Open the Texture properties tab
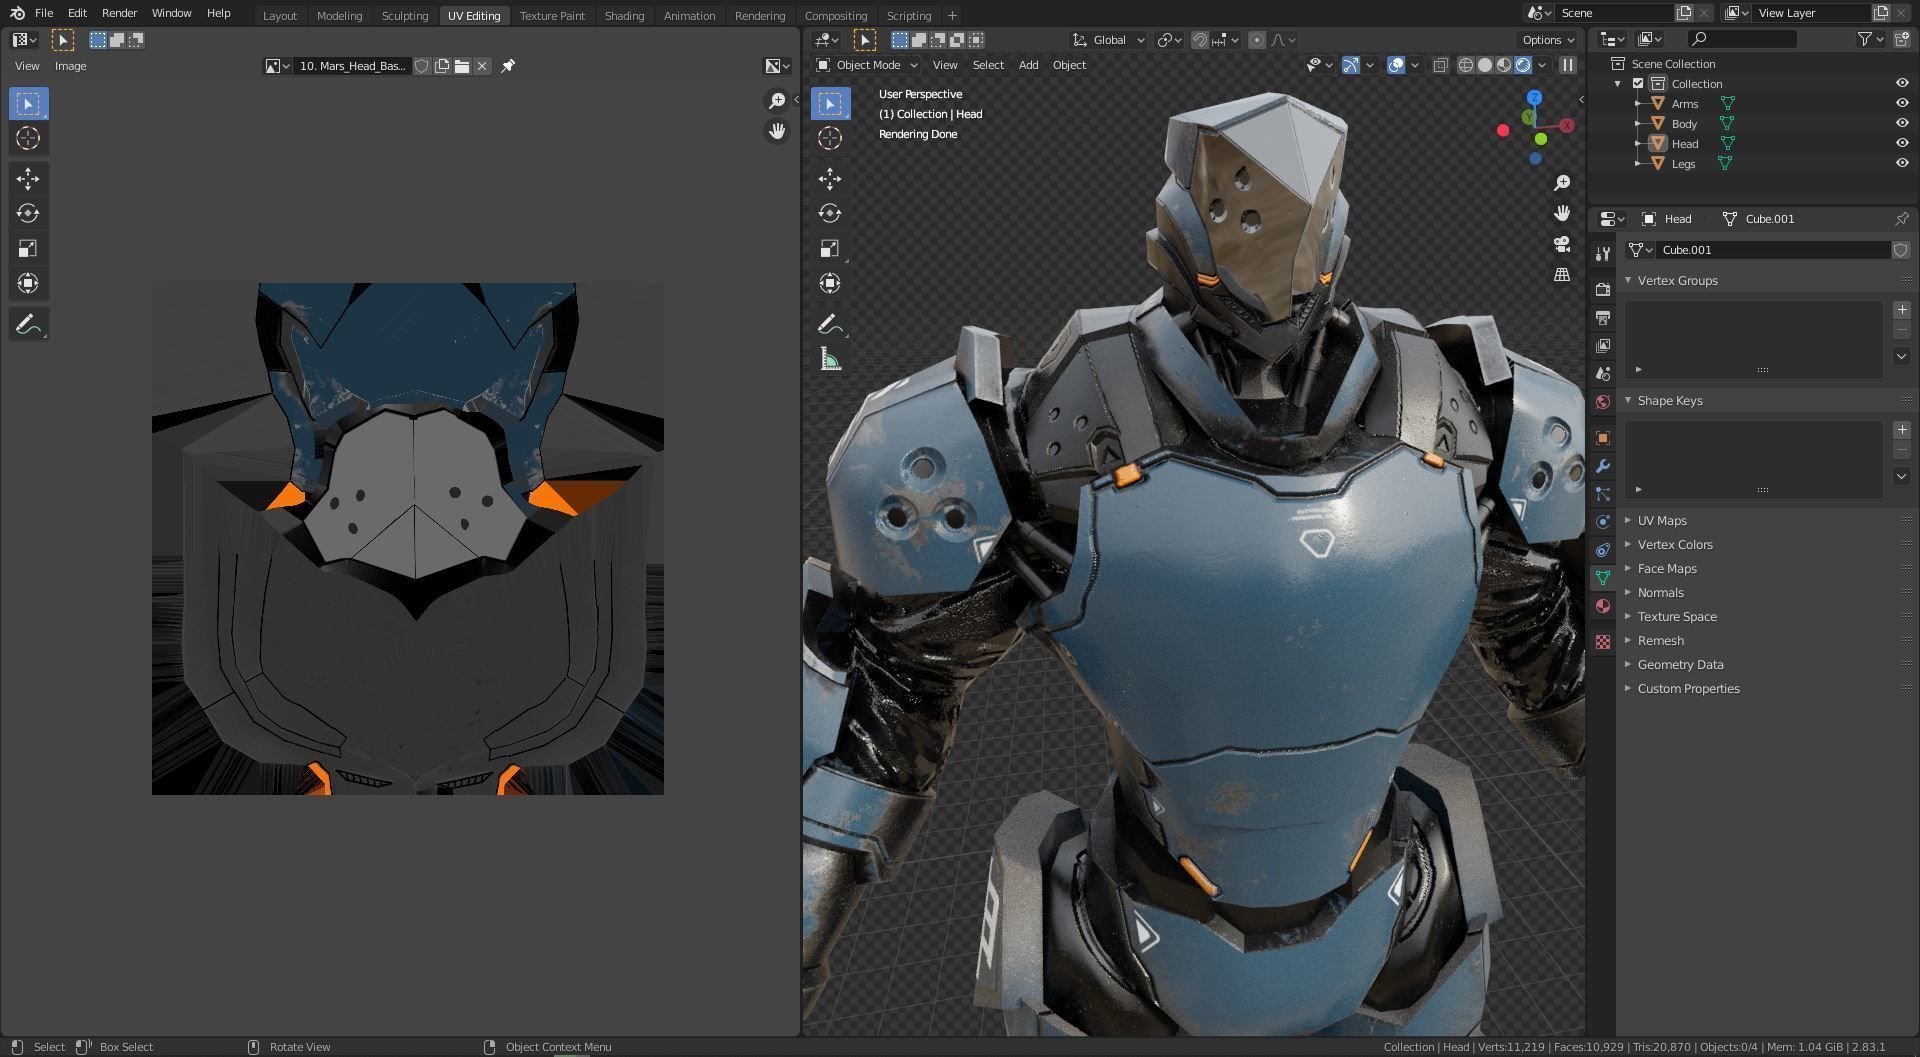Screen dimensions: 1920x1057 pyautogui.click(x=1603, y=642)
